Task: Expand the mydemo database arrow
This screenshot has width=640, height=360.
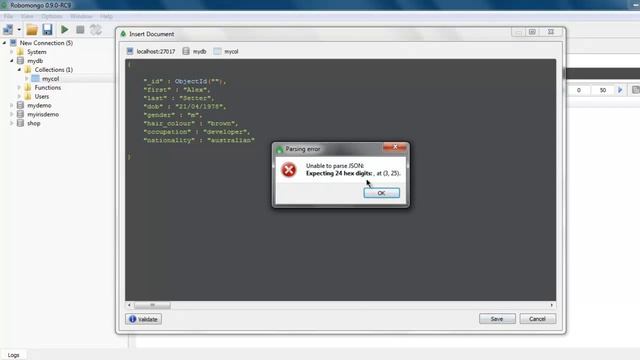Action: 12,105
